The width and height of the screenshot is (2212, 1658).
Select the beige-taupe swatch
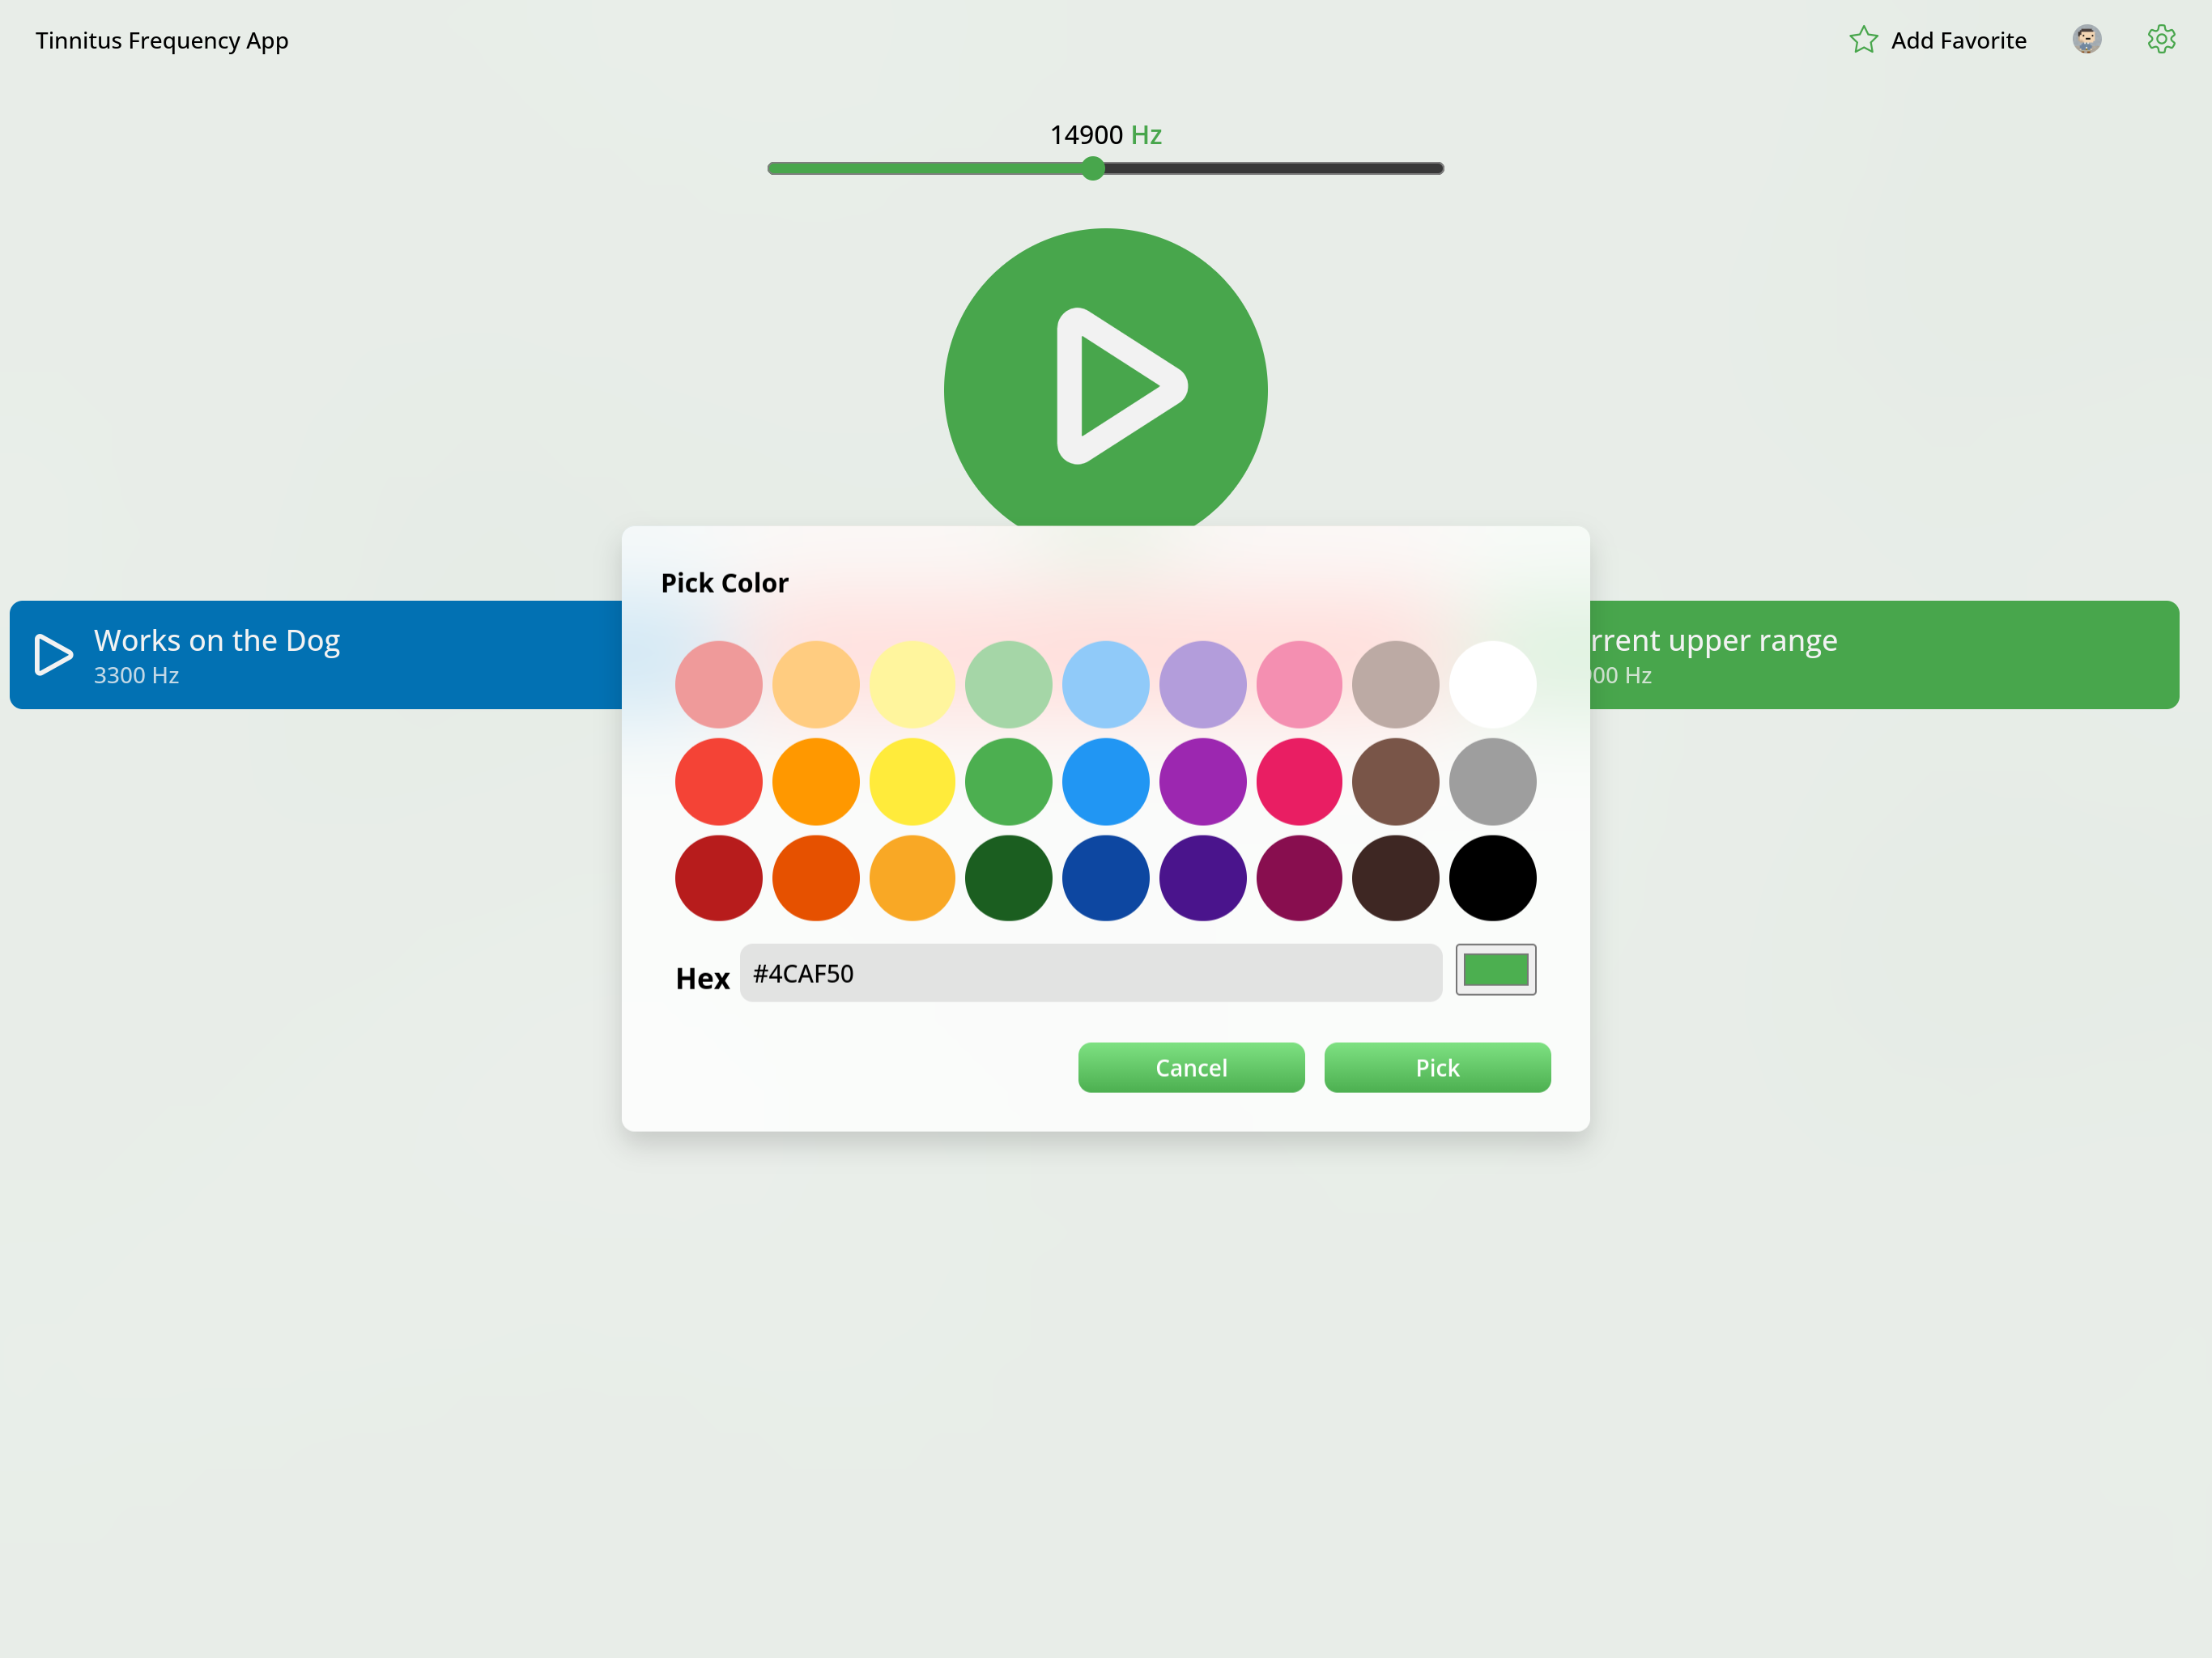(1396, 685)
